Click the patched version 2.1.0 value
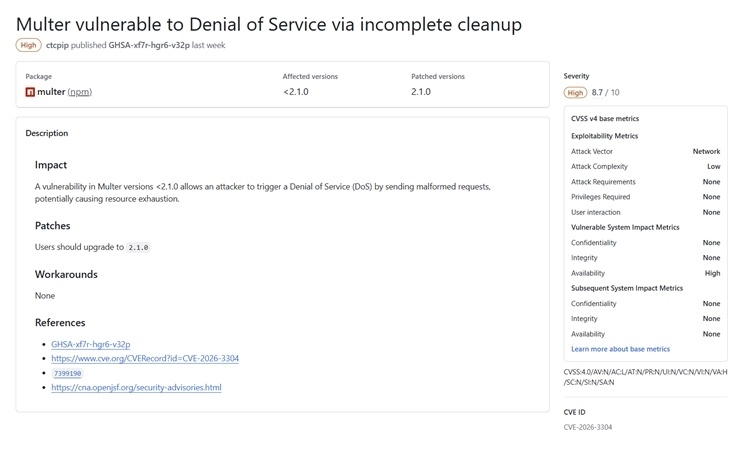Image resolution: width=750 pixels, height=450 pixels. click(x=421, y=92)
